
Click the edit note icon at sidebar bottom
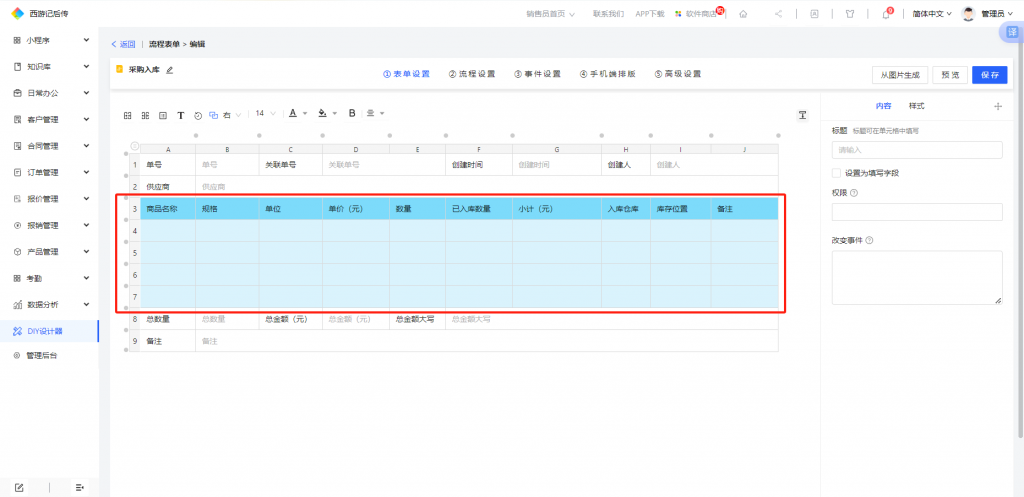(20, 487)
